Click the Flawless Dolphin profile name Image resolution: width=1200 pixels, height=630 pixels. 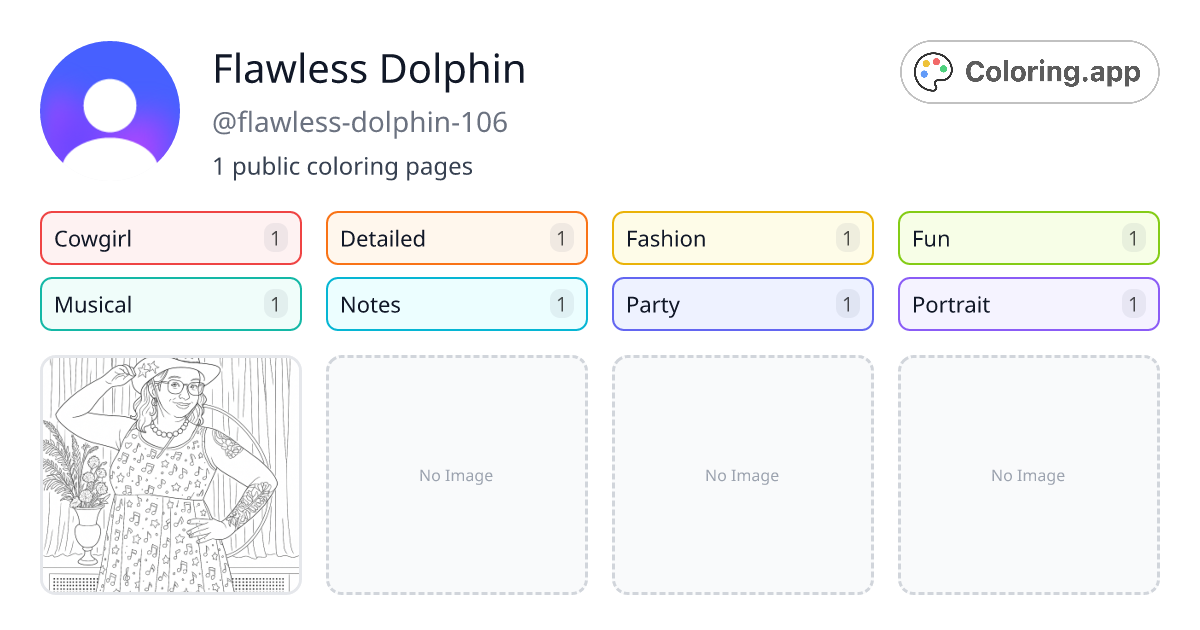pos(369,69)
